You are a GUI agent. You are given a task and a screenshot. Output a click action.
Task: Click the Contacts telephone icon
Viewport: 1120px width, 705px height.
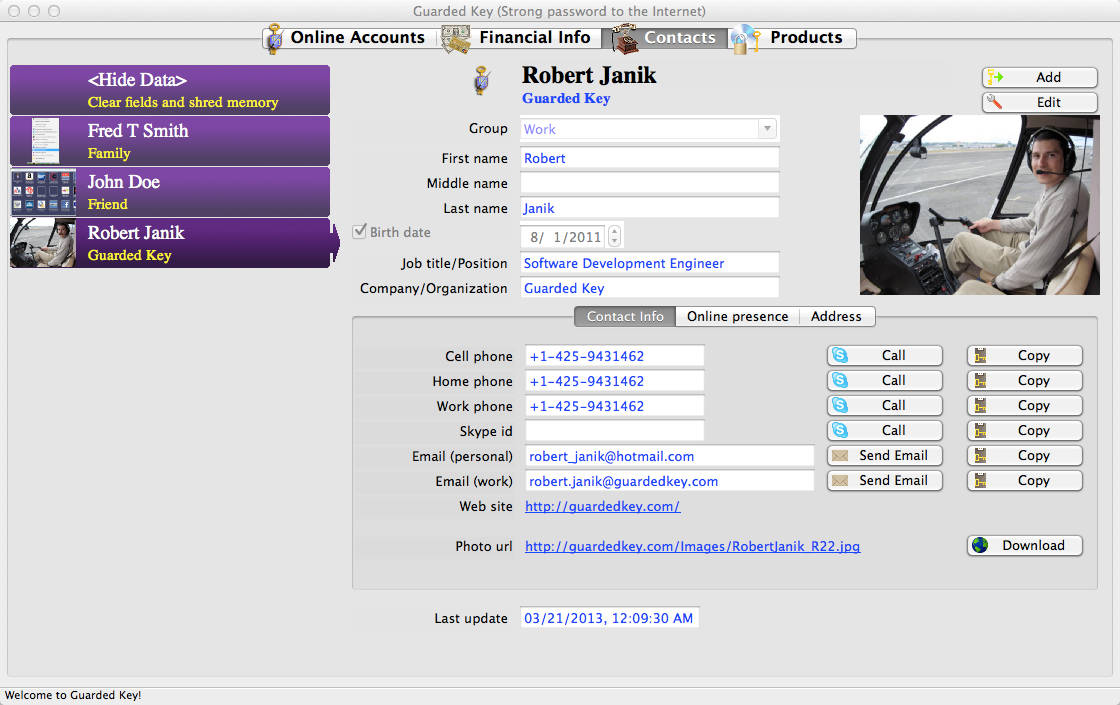pyautogui.click(x=624, y=39)
